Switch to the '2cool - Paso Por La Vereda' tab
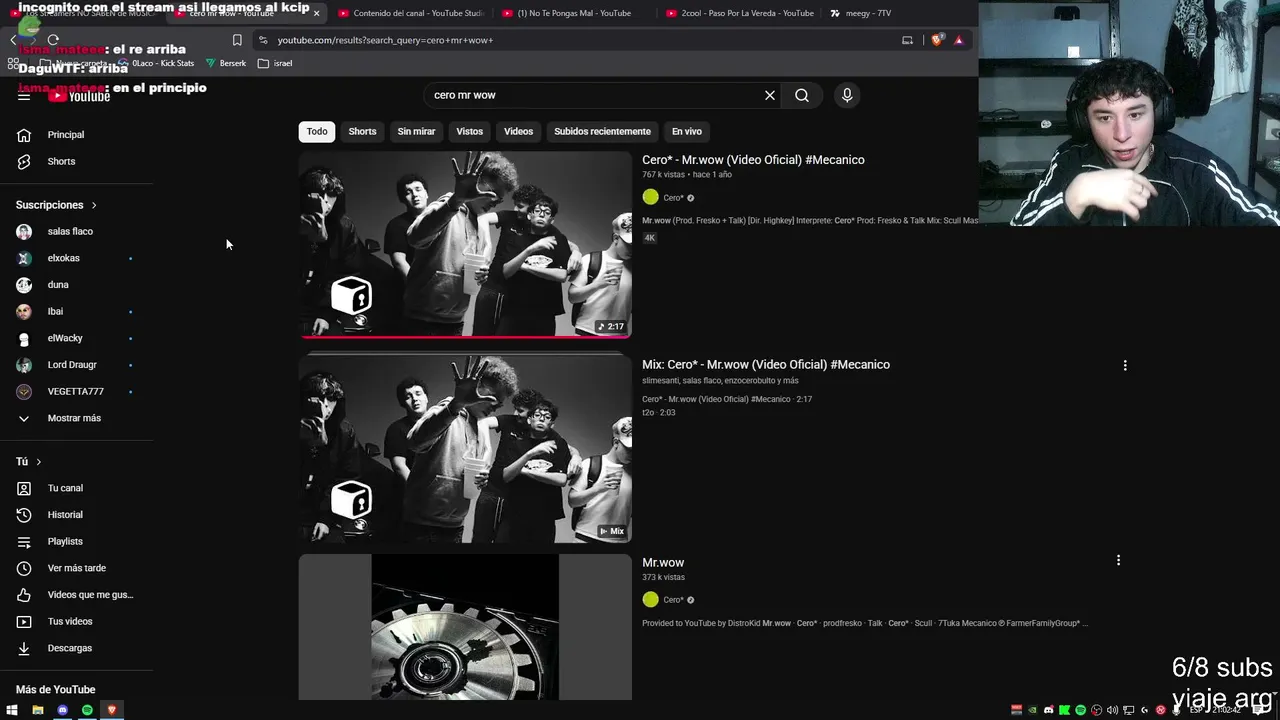 click(x=739, y=13)
